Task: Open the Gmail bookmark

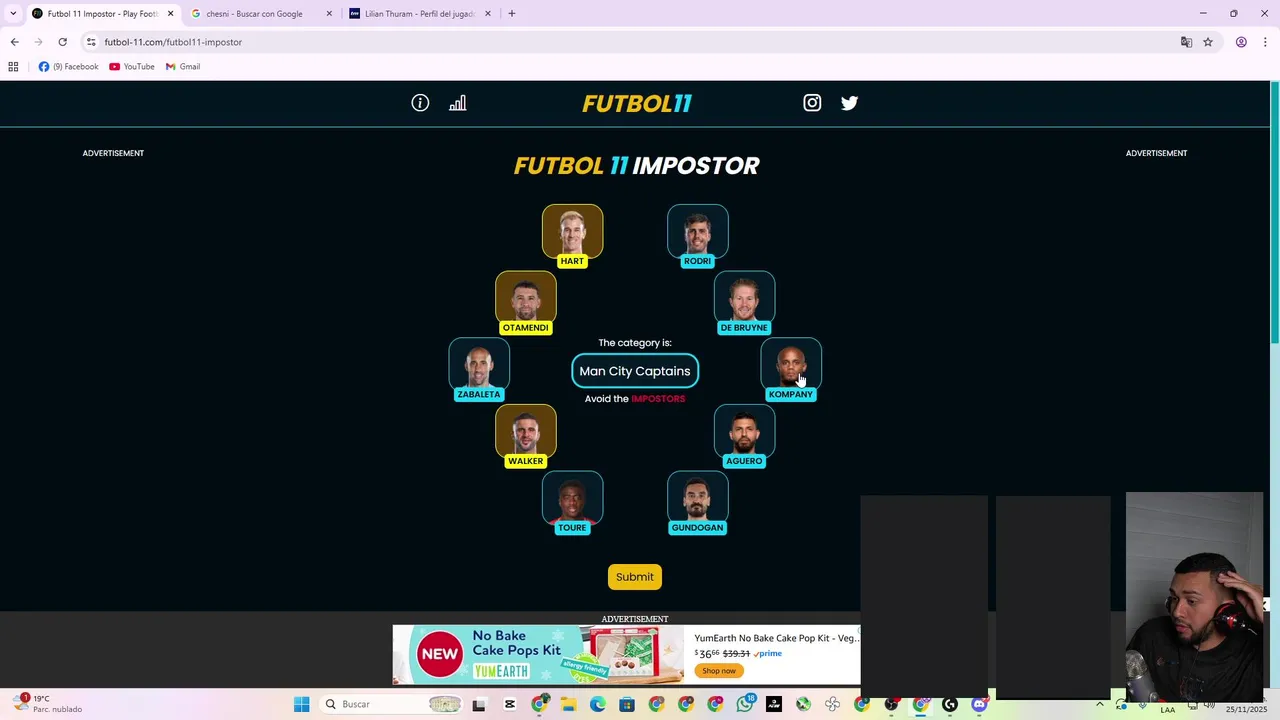Action: click(183, 67)
